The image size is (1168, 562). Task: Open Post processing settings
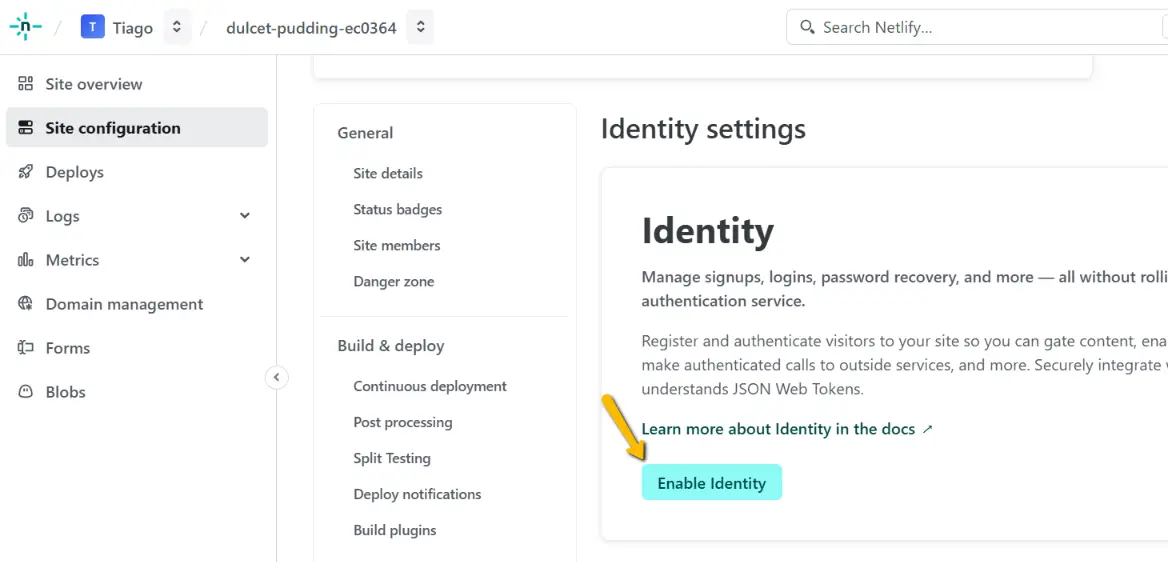point(403,422)
